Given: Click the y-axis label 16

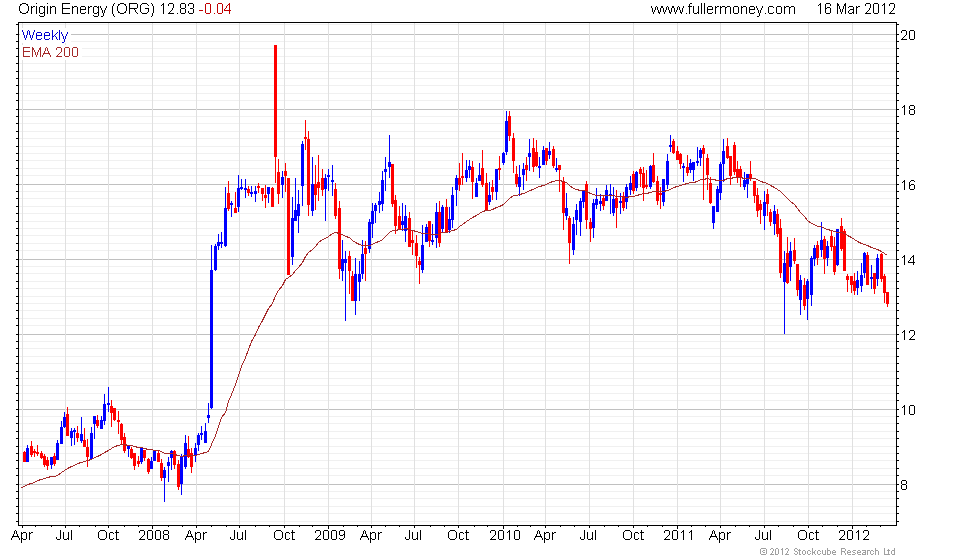Looking at the screenshot, I should (908, 185).
